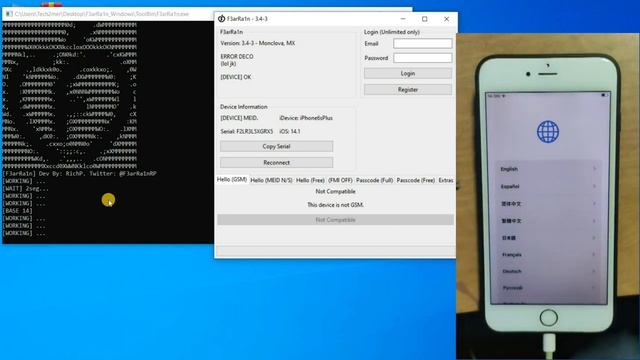Click the Reconnect button
The image size is (640, 360).
276,162
